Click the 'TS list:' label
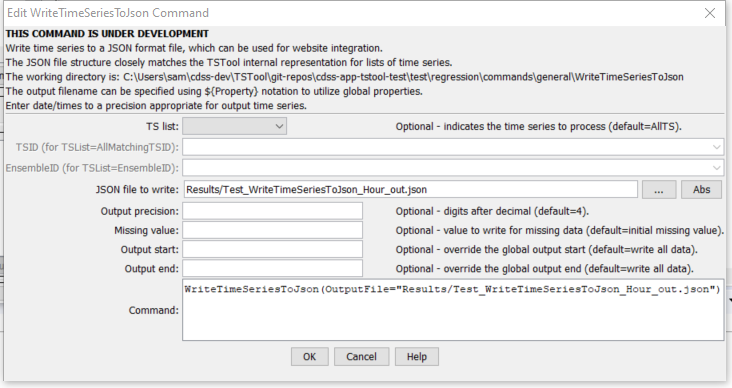The width and height of the screenshot is (732, 388). click(x=162, y=127)
